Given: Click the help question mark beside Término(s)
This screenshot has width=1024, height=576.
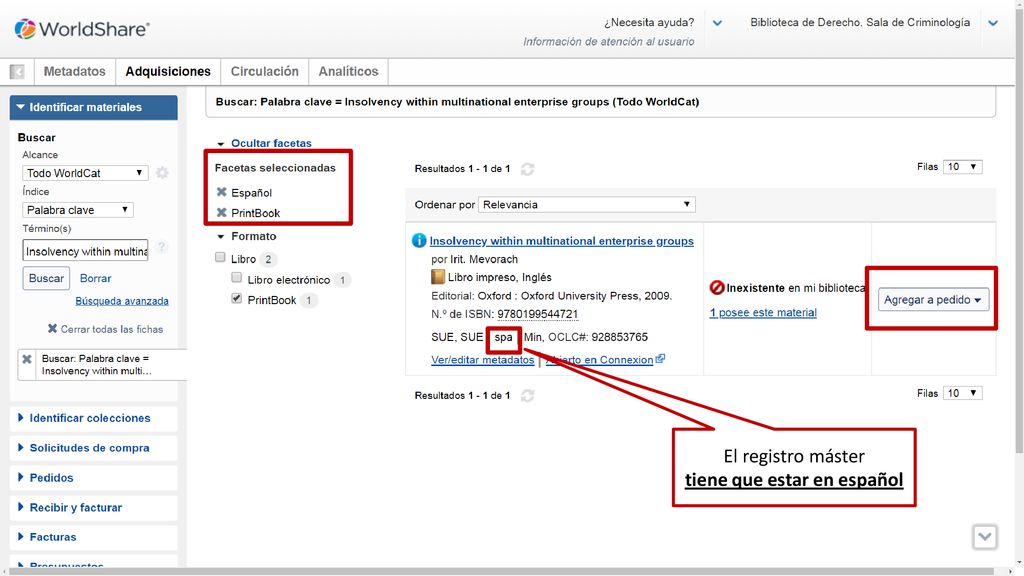Looking at the screenshot, I should point(161,247).
